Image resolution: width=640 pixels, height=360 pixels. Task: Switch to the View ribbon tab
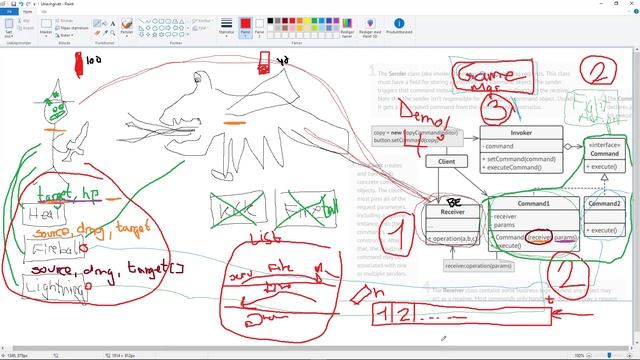[44, 11]
